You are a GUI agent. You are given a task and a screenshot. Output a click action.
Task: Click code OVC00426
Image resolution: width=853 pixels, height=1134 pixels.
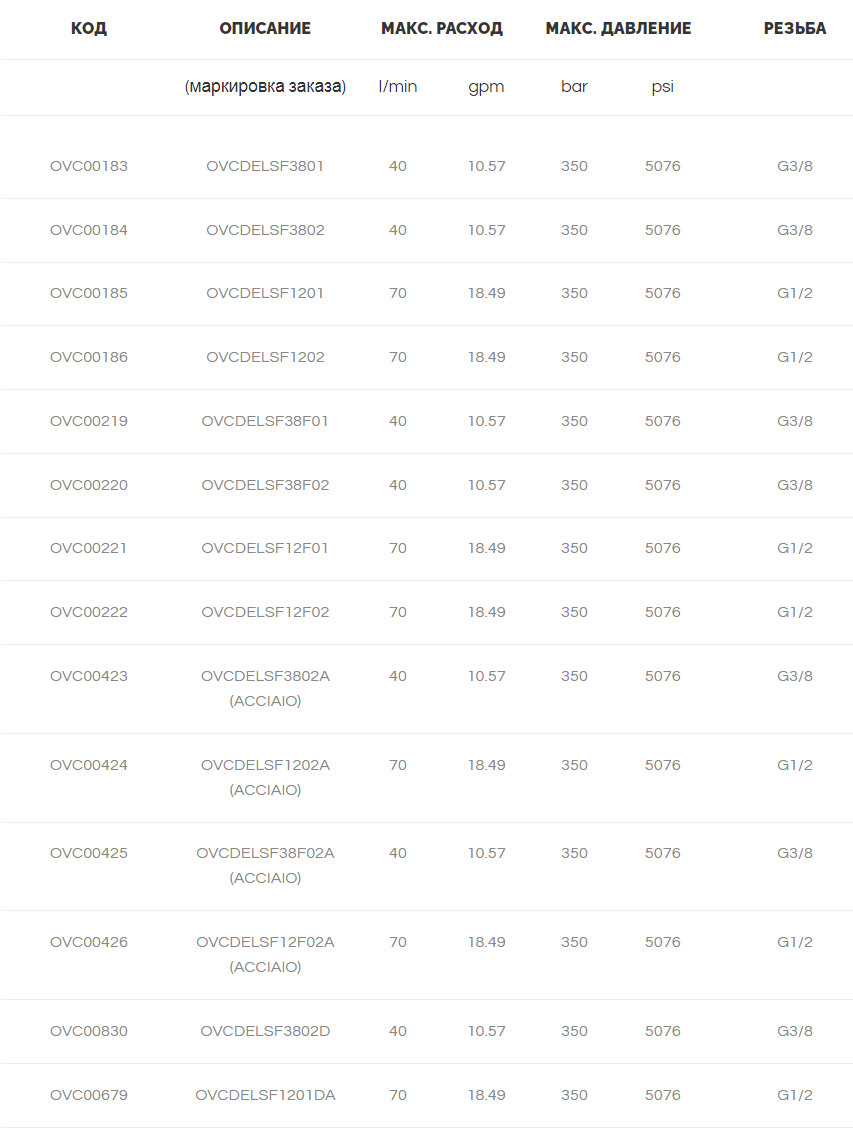pos(88,942)
